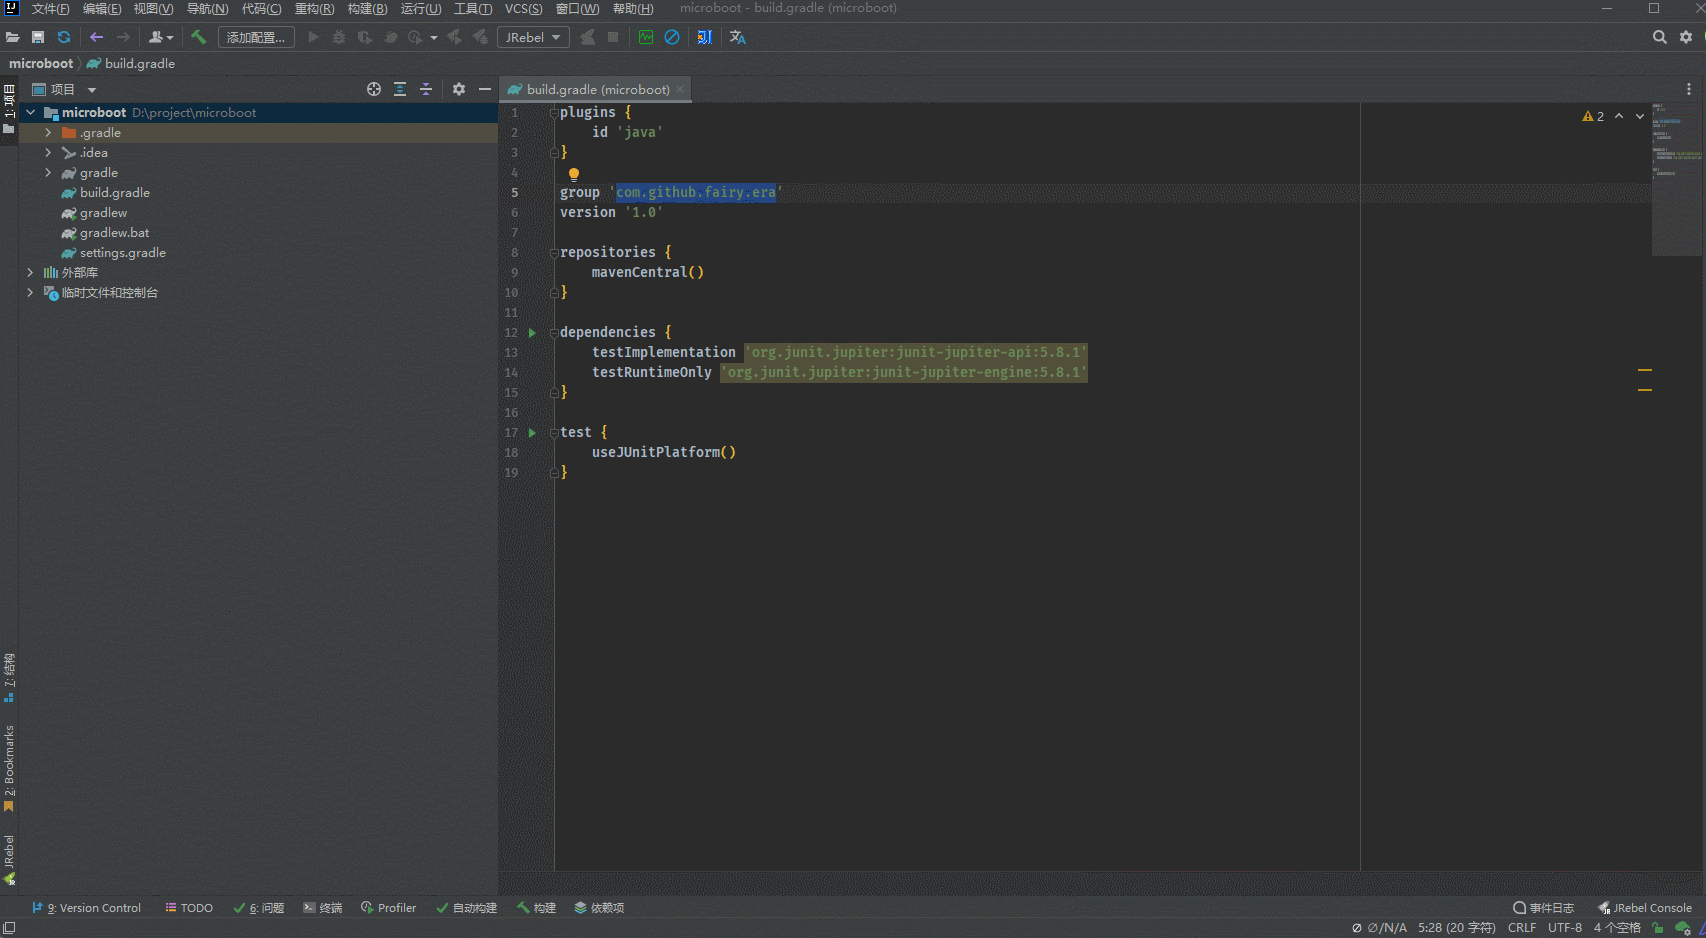
Task: Click the Open folder icon in toolbar
Action: [12, 37]
